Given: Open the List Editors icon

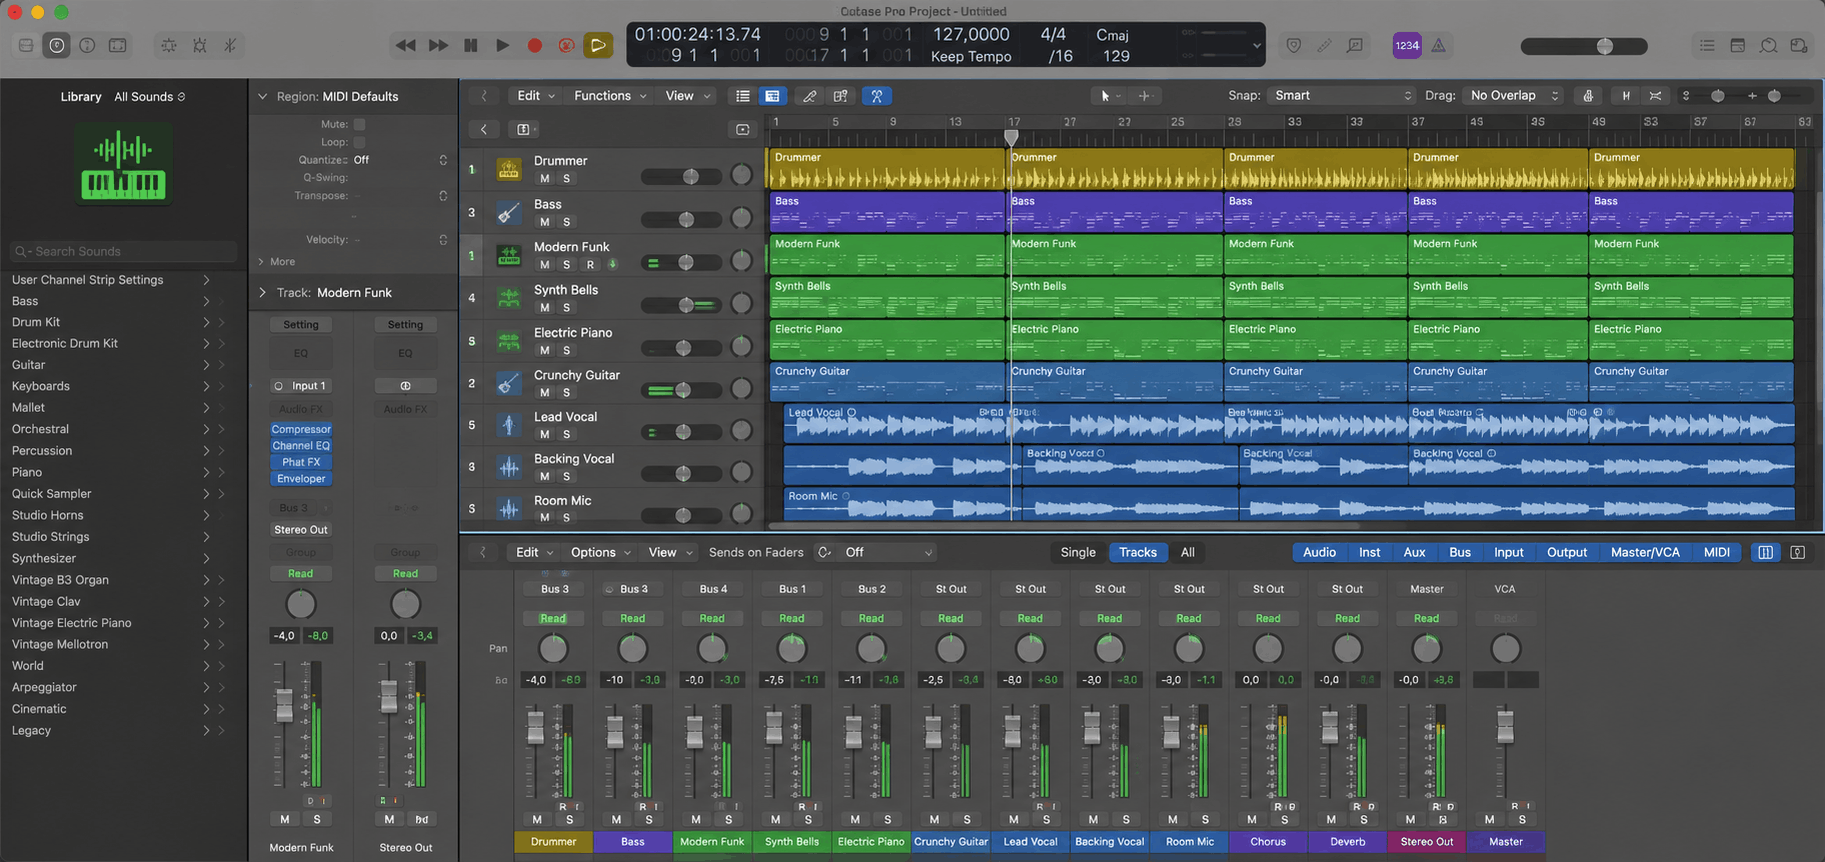Looking at the screenshot, I should pos(1707,45).
